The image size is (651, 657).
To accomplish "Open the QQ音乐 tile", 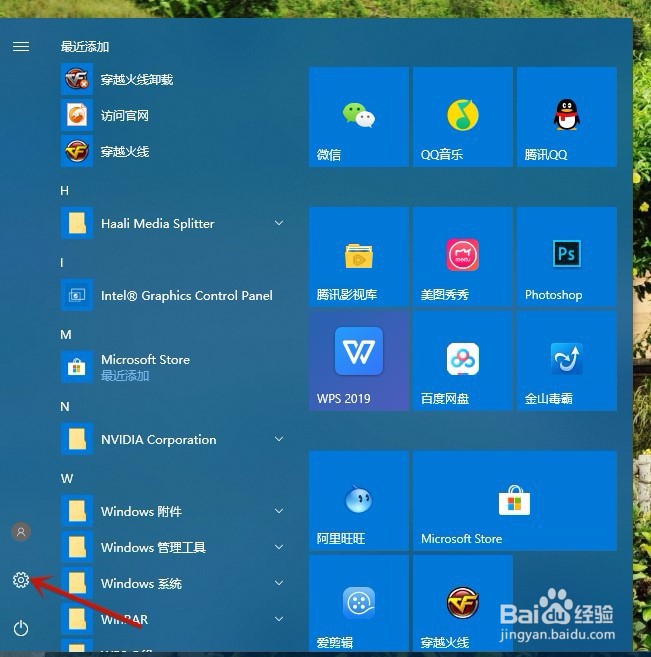I will point(462,117).
